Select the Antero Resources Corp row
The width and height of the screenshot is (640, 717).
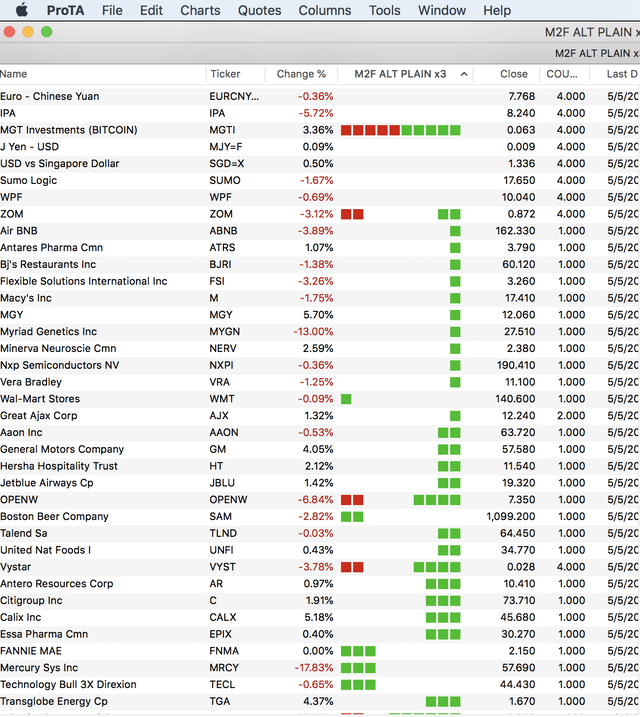[x=320, y=584]
